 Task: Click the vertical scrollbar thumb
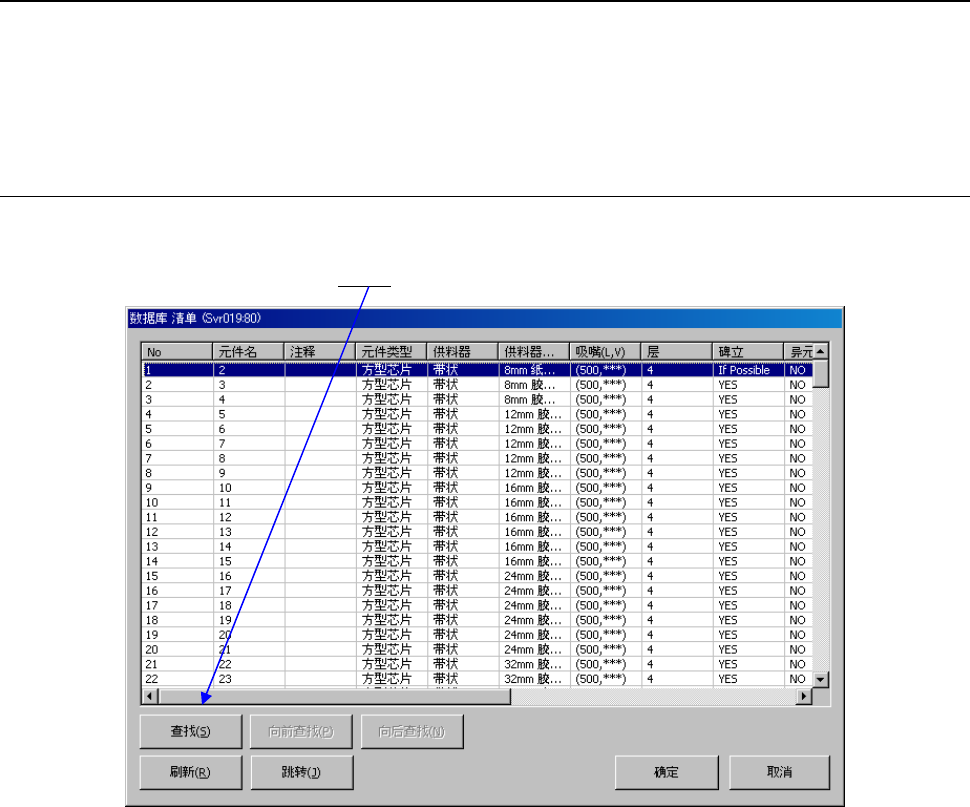[821, 374]
